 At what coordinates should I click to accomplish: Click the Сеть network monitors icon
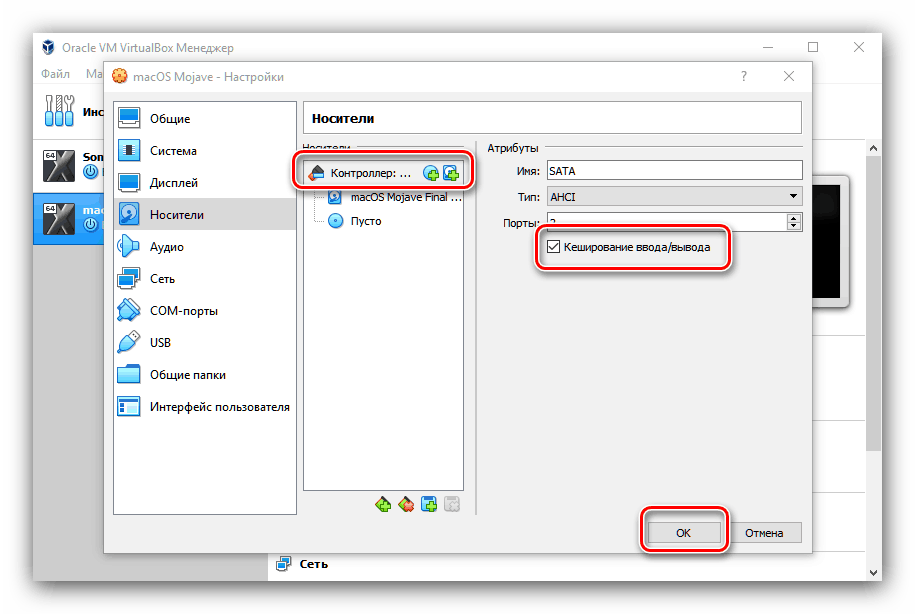coord(129,278)
